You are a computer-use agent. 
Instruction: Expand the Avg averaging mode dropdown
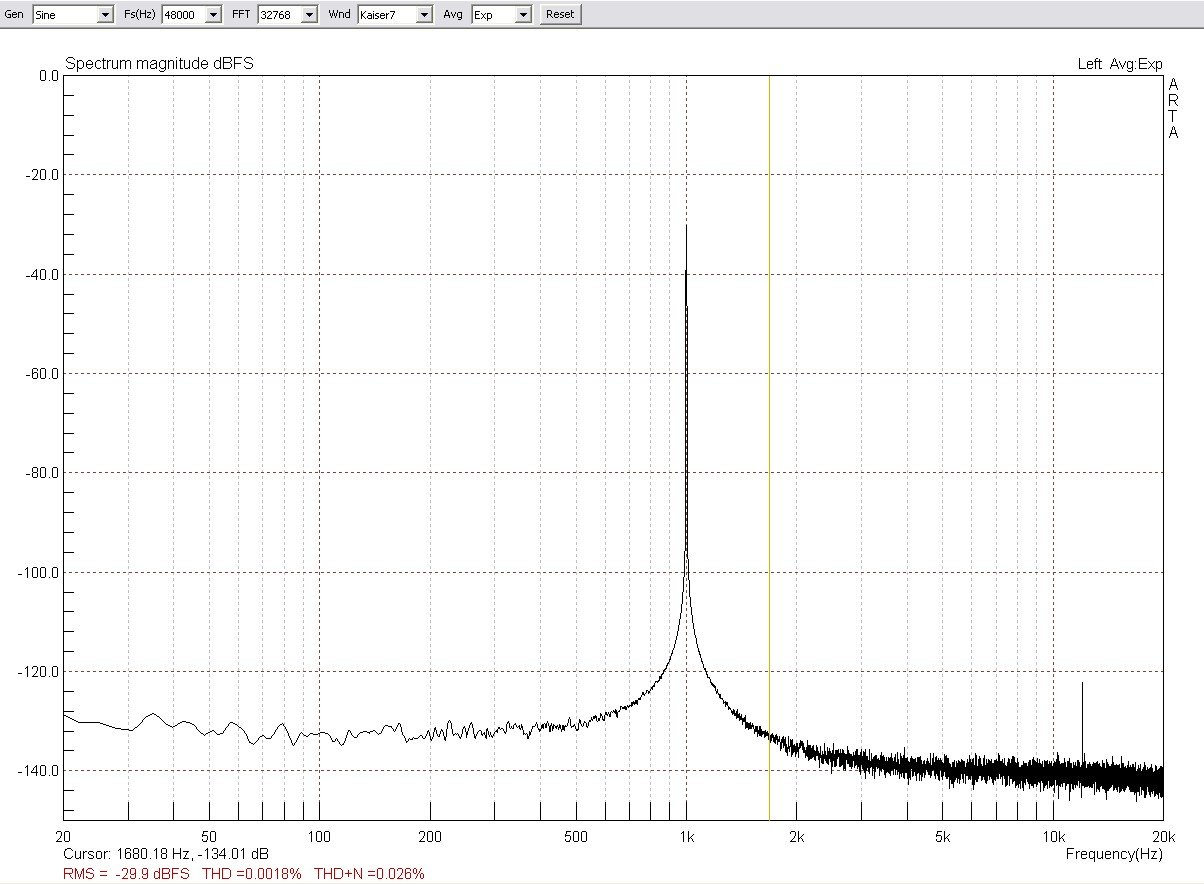(x=502, y=15)
